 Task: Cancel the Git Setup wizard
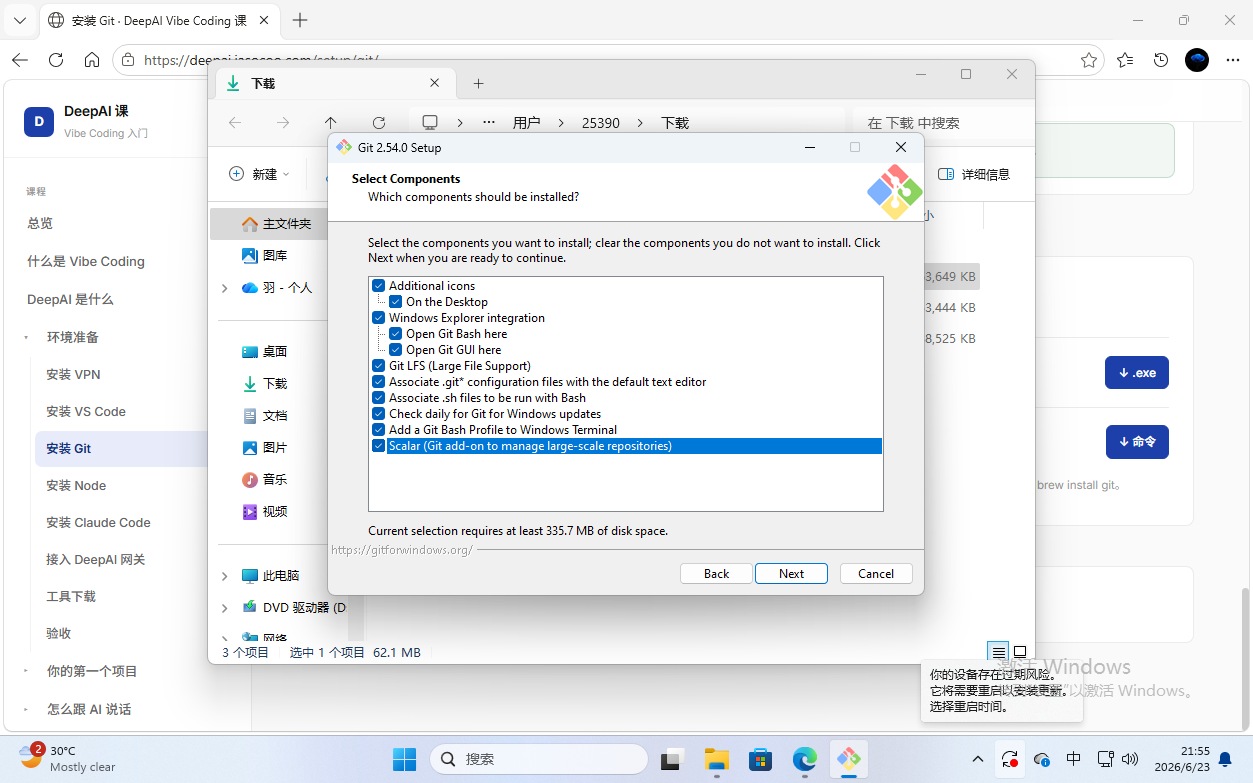point(876,574)
